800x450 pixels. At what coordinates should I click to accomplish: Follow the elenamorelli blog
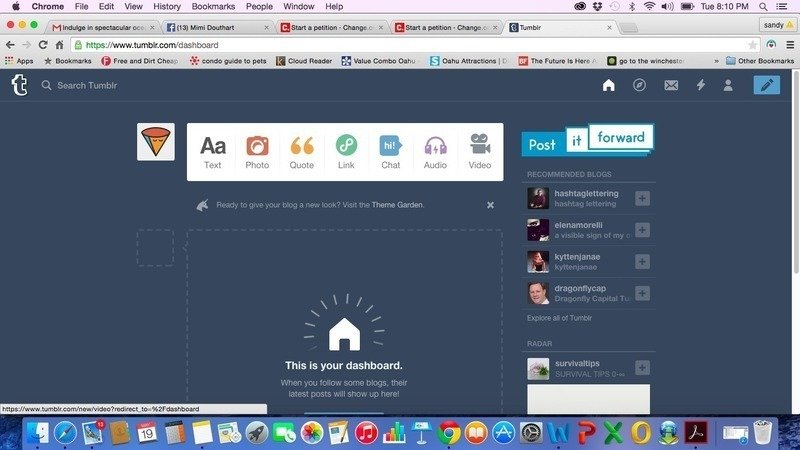tap(642, 230)
